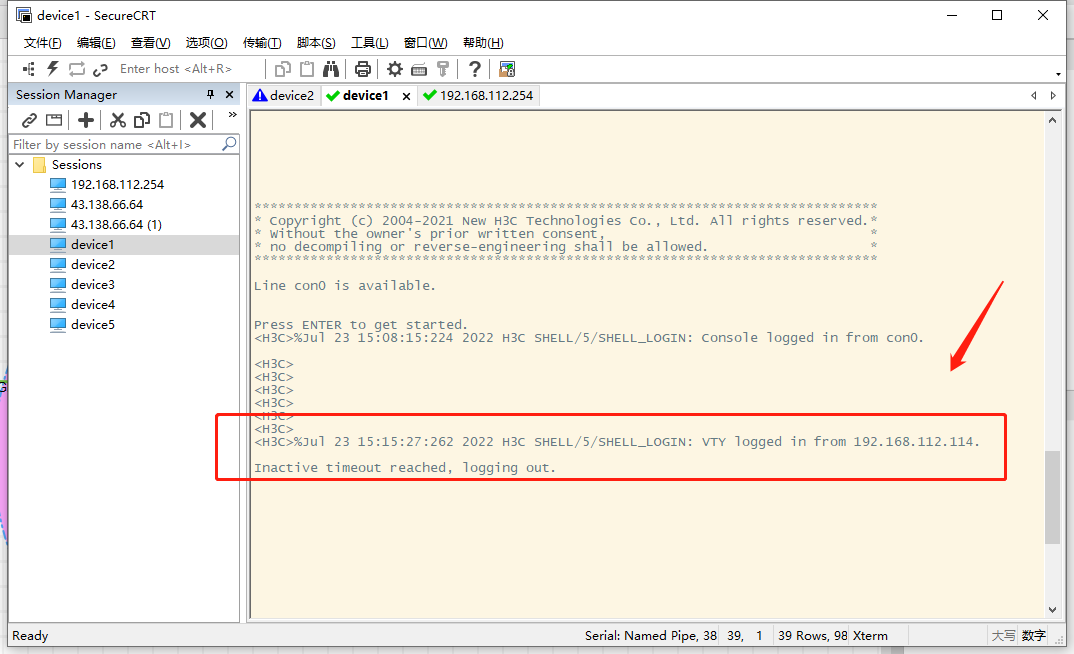Click the Paste icon in Session Manager
This screenshot has width=1074, height=654.
(x=166, y=121)
